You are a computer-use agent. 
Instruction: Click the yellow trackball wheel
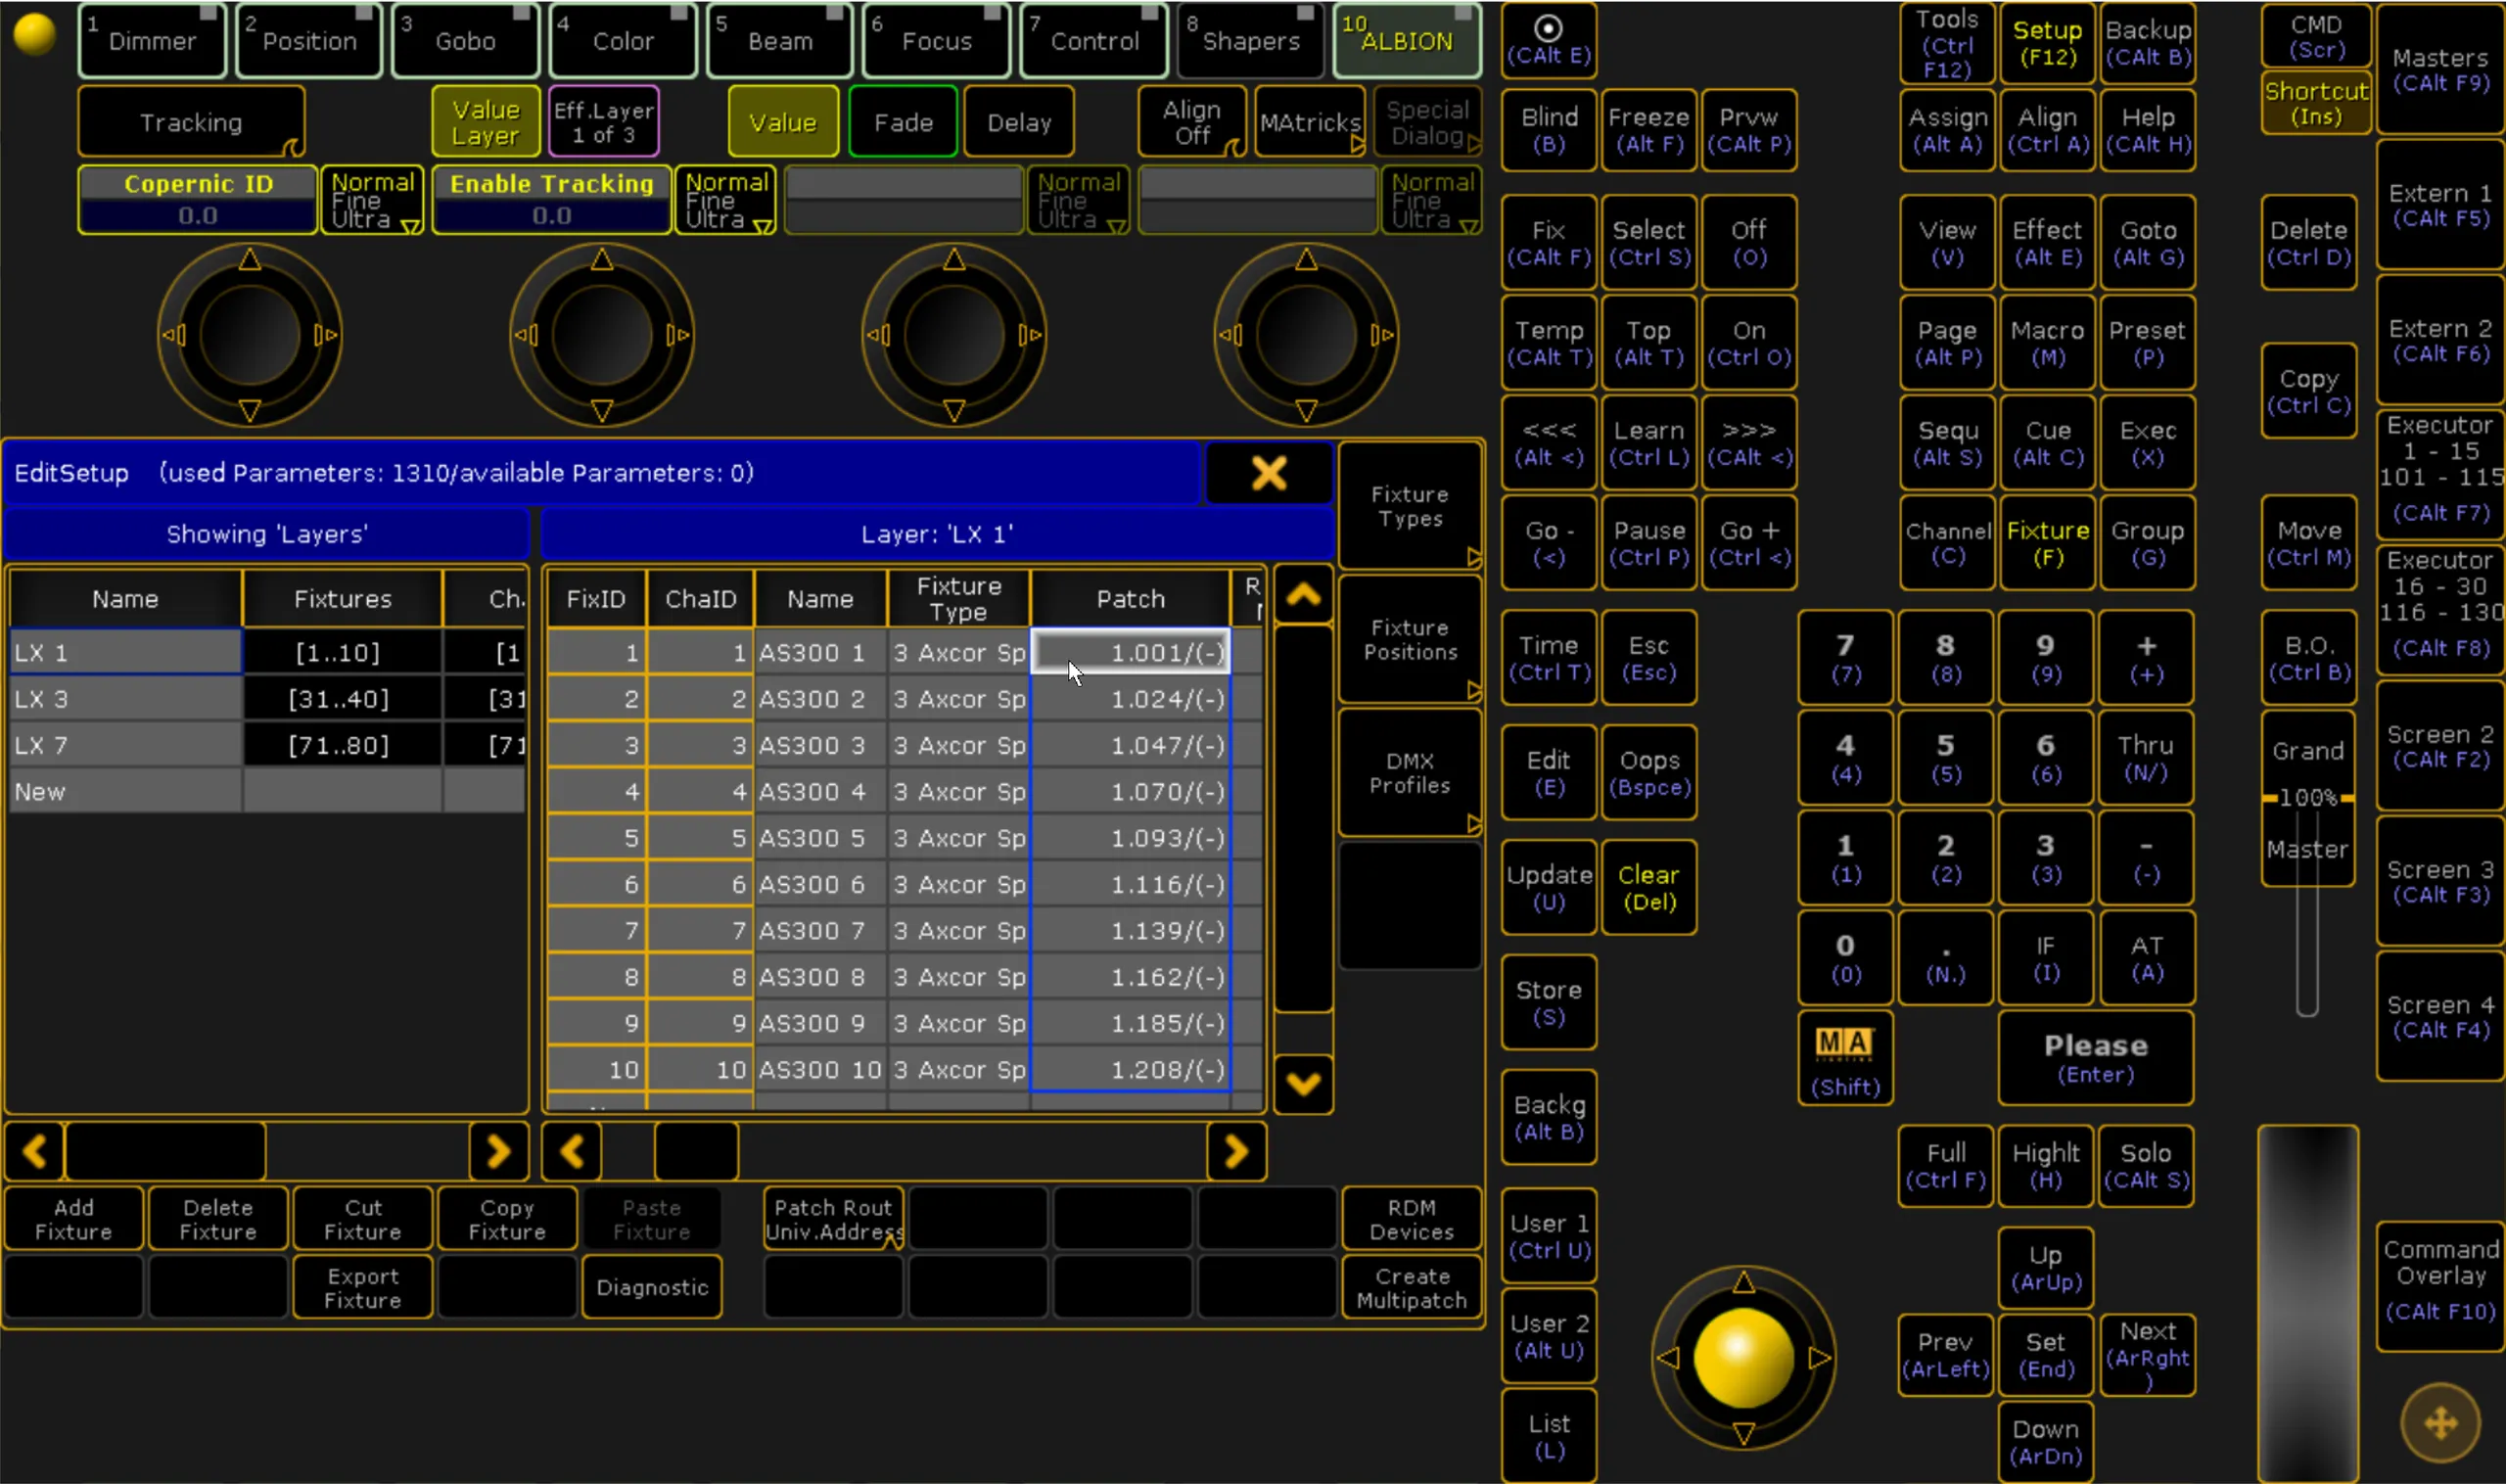(1743, 1358)
